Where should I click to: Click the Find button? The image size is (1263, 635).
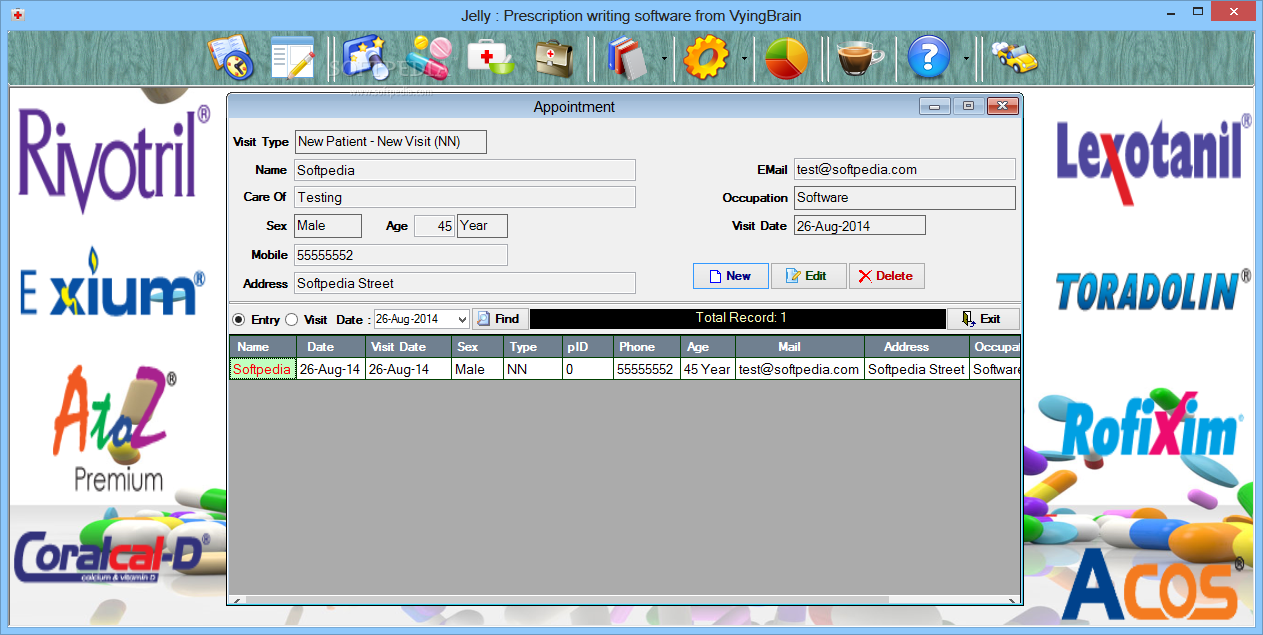[500, 319]
